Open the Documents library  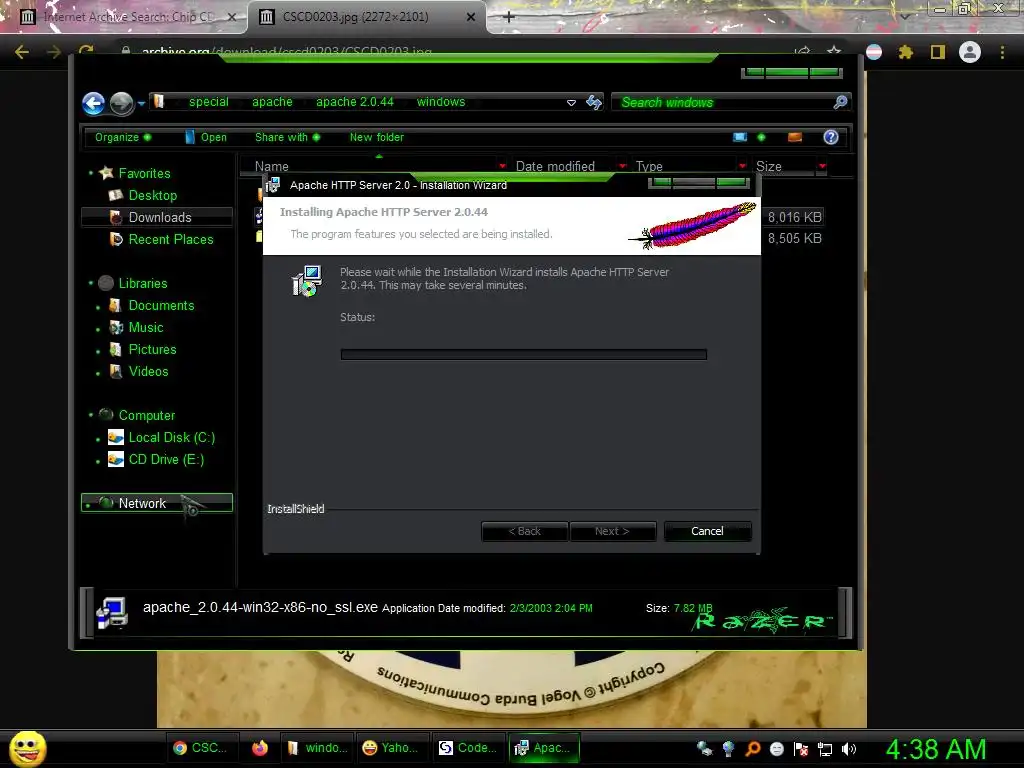(x=161, y=306)
